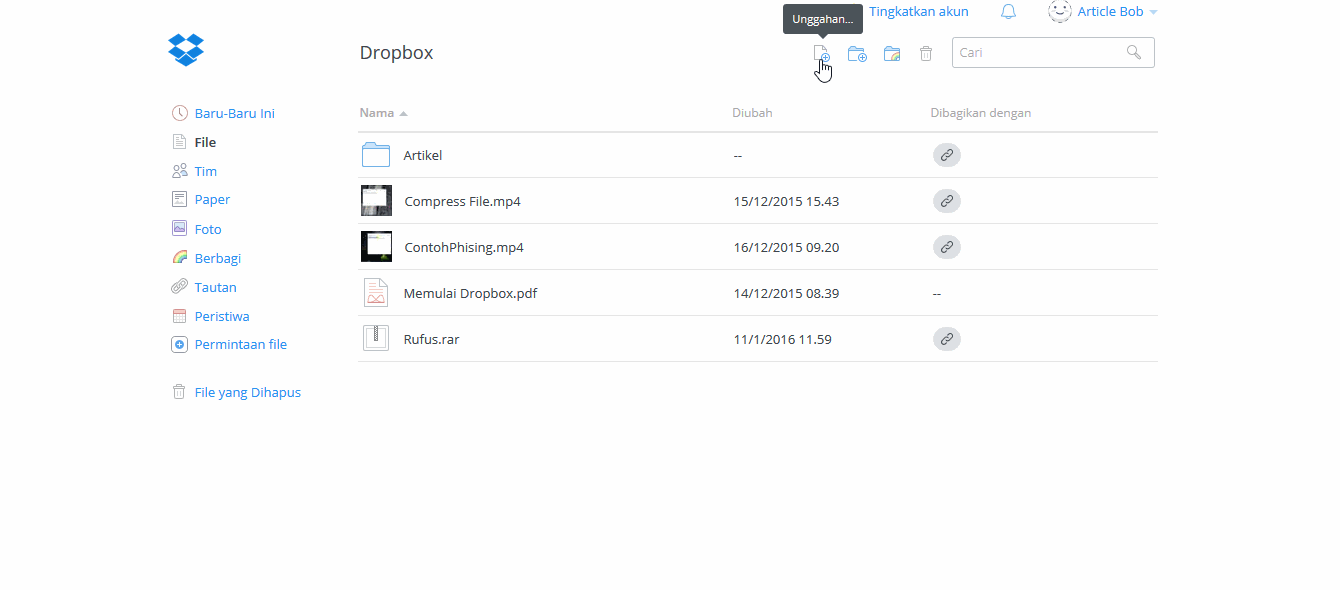
Task: Click the ContohPhising.mp4 video thumbnail
Action: pos(376,246)
